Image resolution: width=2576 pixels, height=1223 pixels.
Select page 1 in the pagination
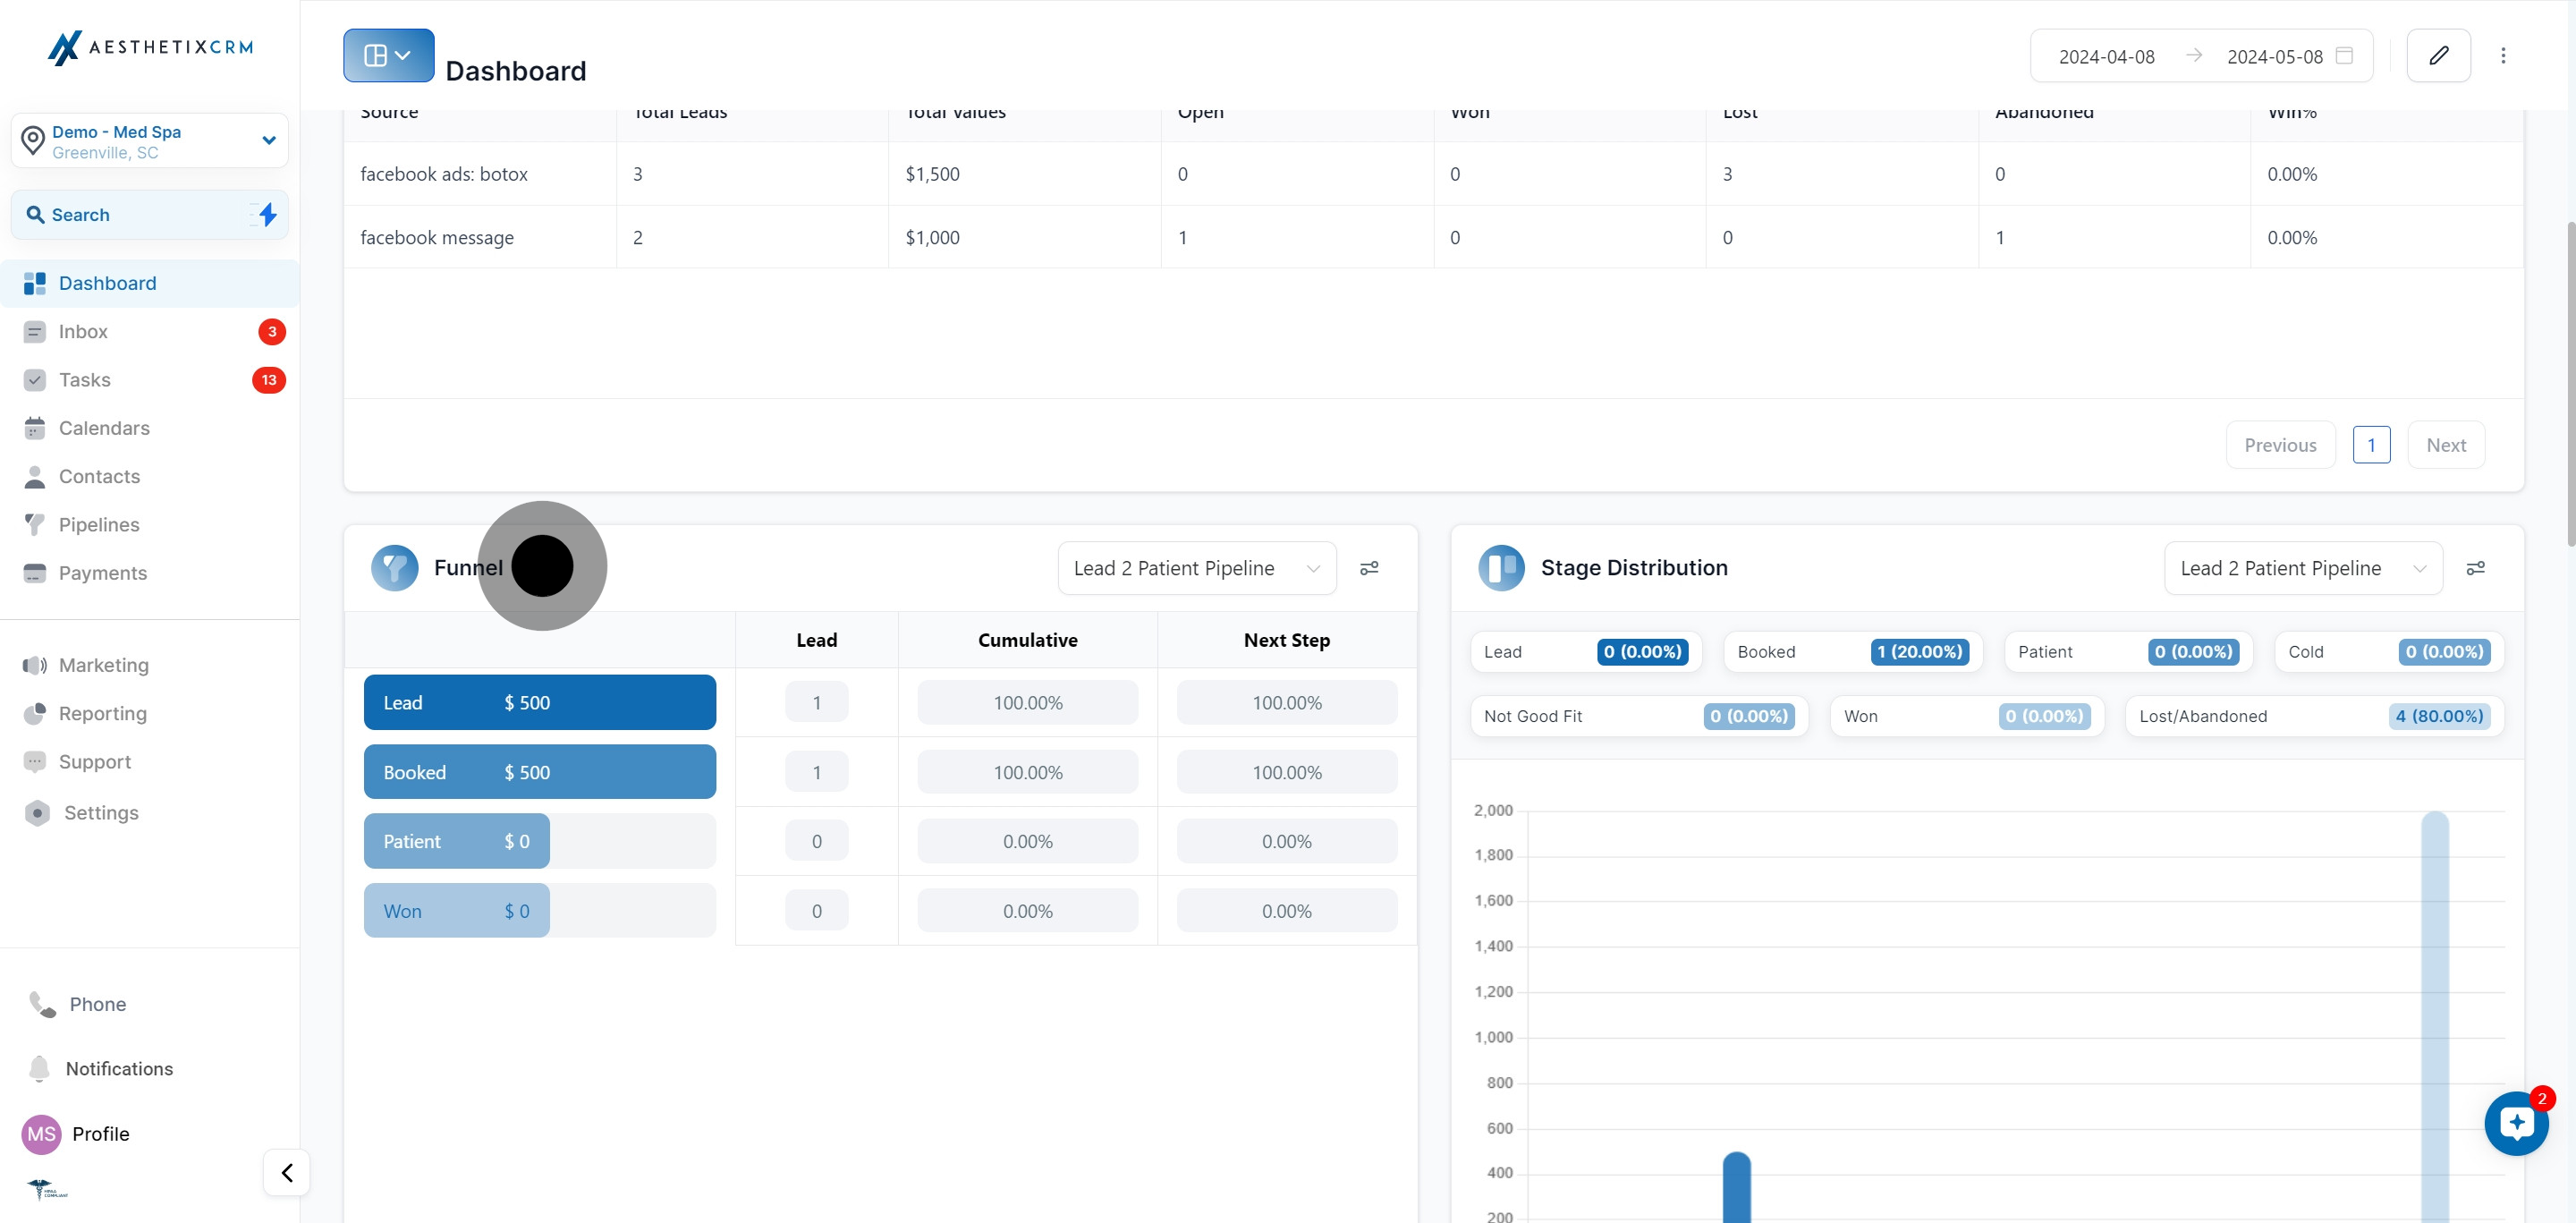(2371, 445)
